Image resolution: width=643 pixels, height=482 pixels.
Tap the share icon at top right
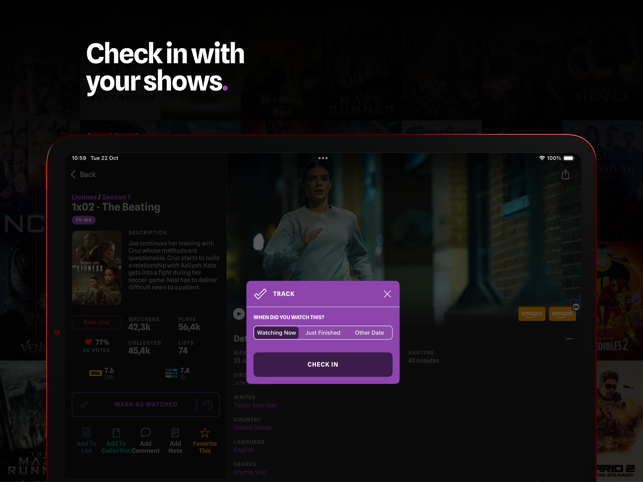click(x=565, y=175)
